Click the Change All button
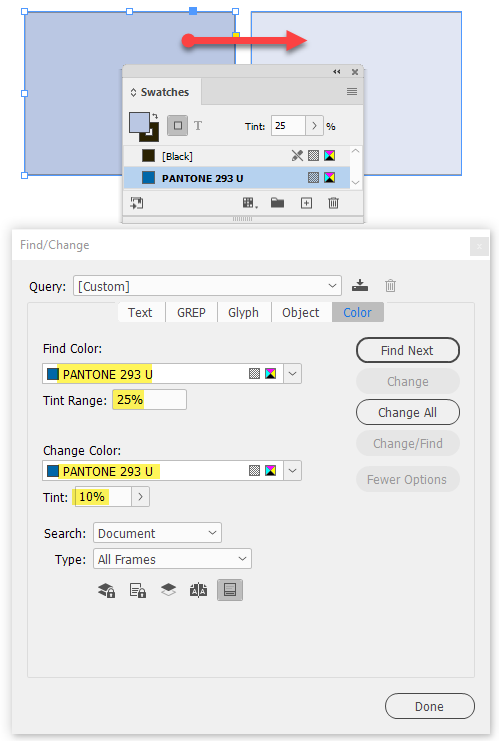The height and width of the screenshot is (741, 499). click(408, 412)
